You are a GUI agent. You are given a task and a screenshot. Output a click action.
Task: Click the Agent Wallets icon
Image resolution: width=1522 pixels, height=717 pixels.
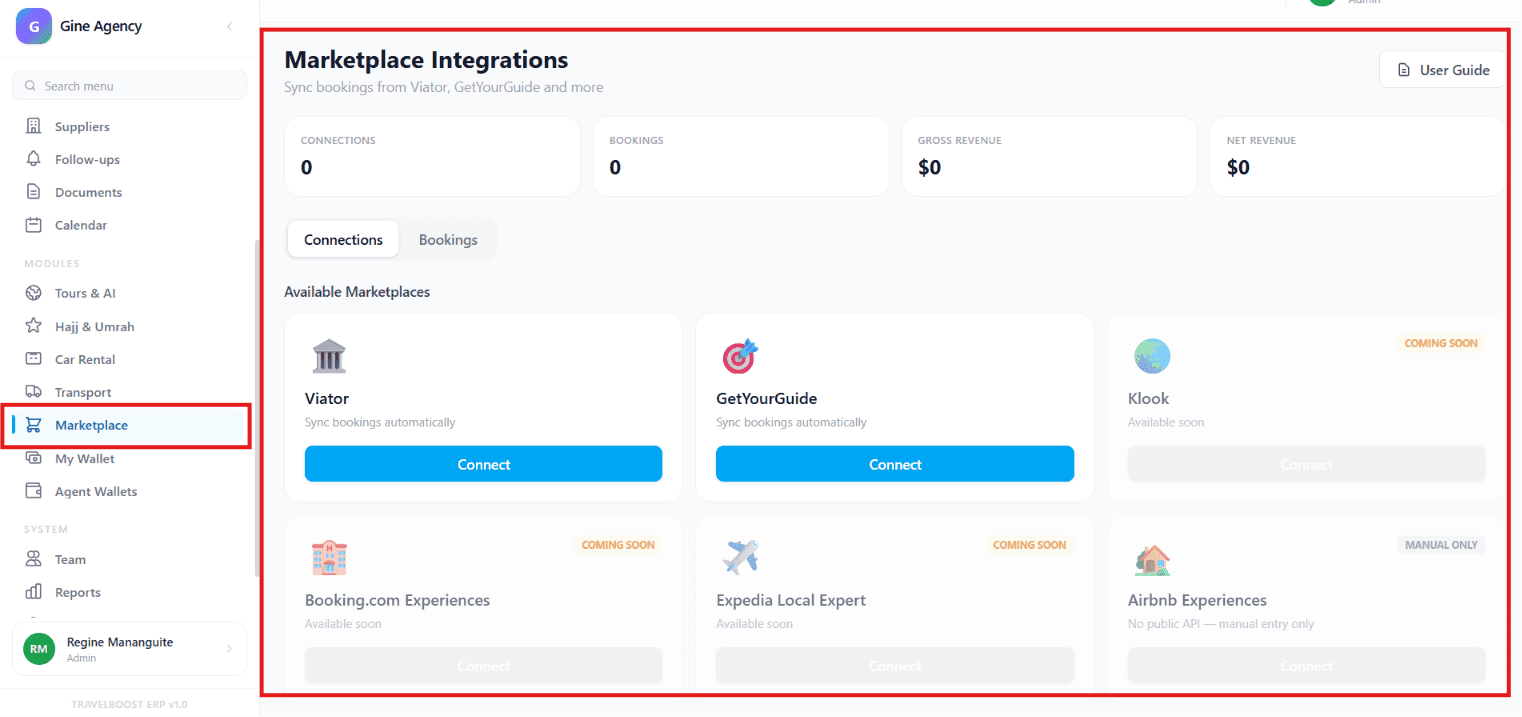[x=34, y=491]
